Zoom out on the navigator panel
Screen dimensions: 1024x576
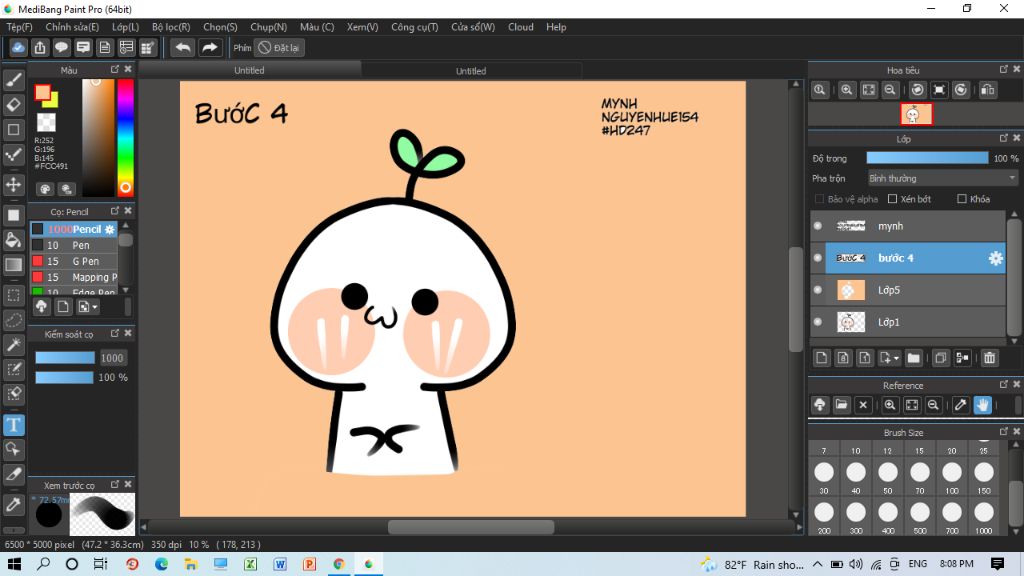click(889, 90)
